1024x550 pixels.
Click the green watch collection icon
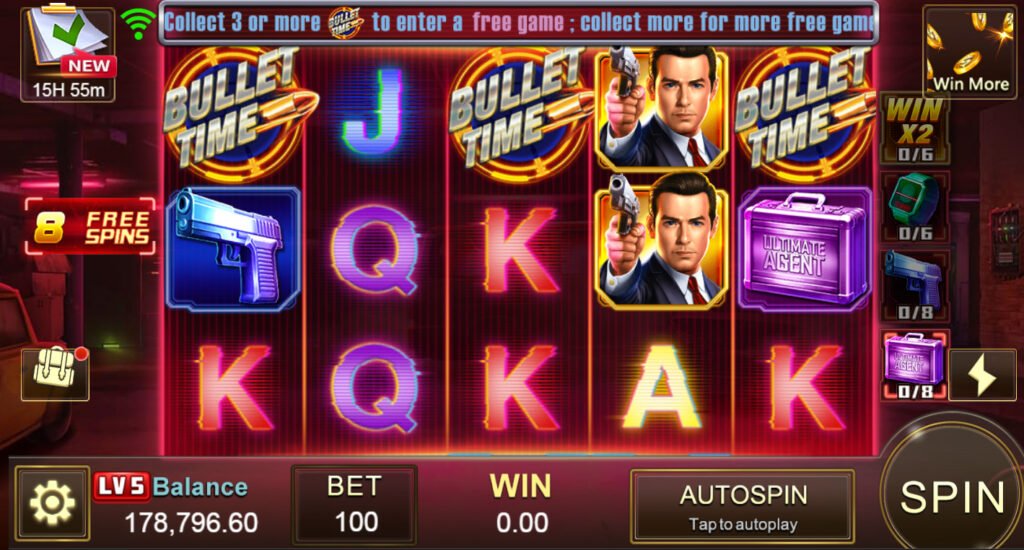914,207
